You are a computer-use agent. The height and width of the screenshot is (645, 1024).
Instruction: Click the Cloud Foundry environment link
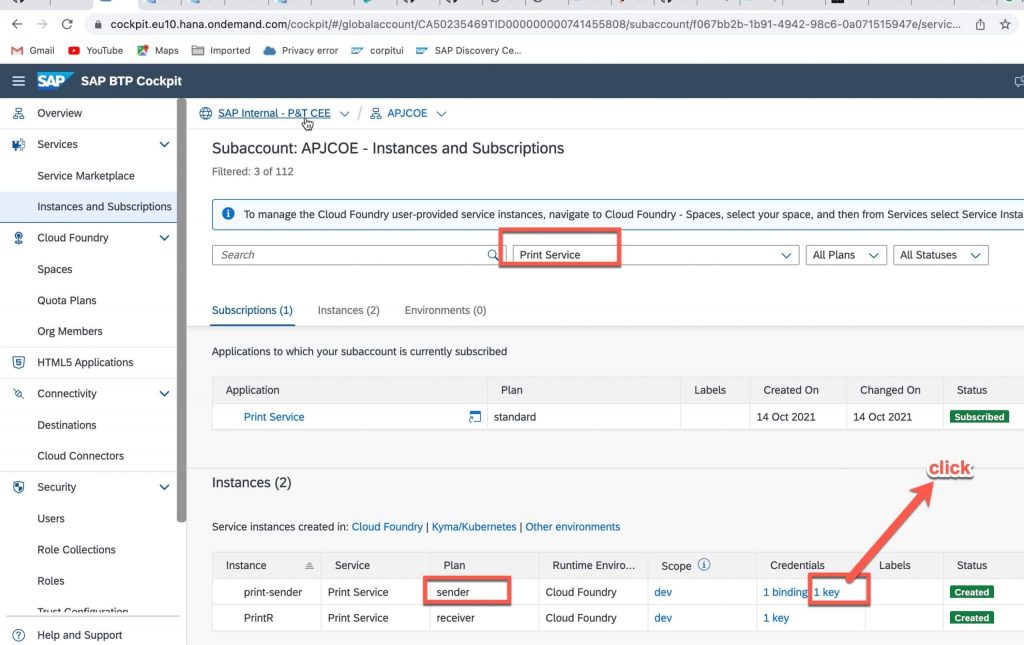click(387, 527)
